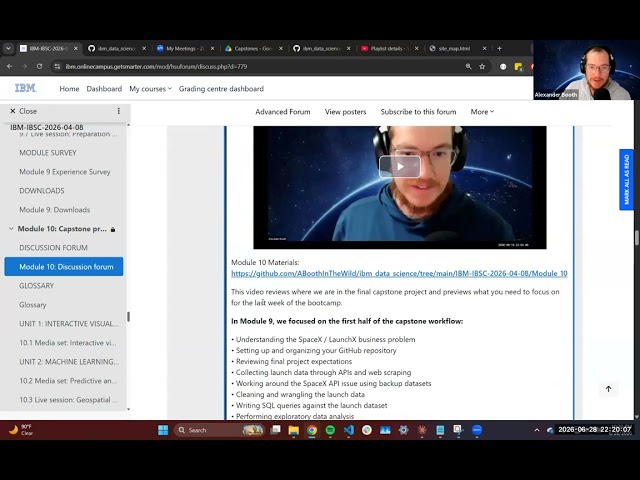
Task: Click the zoom magnifier icon in address bar
Action: 468,66
